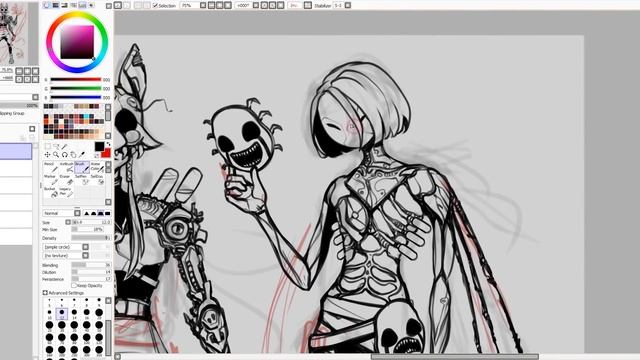Click the redo arrow in top toolbar
The width and height of the screenshot is (640, 360).
(x=127, y=5)
